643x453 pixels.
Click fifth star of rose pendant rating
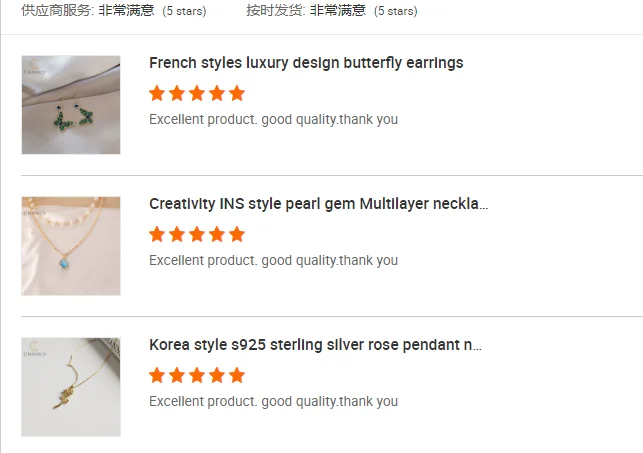[x=237, y=376]
